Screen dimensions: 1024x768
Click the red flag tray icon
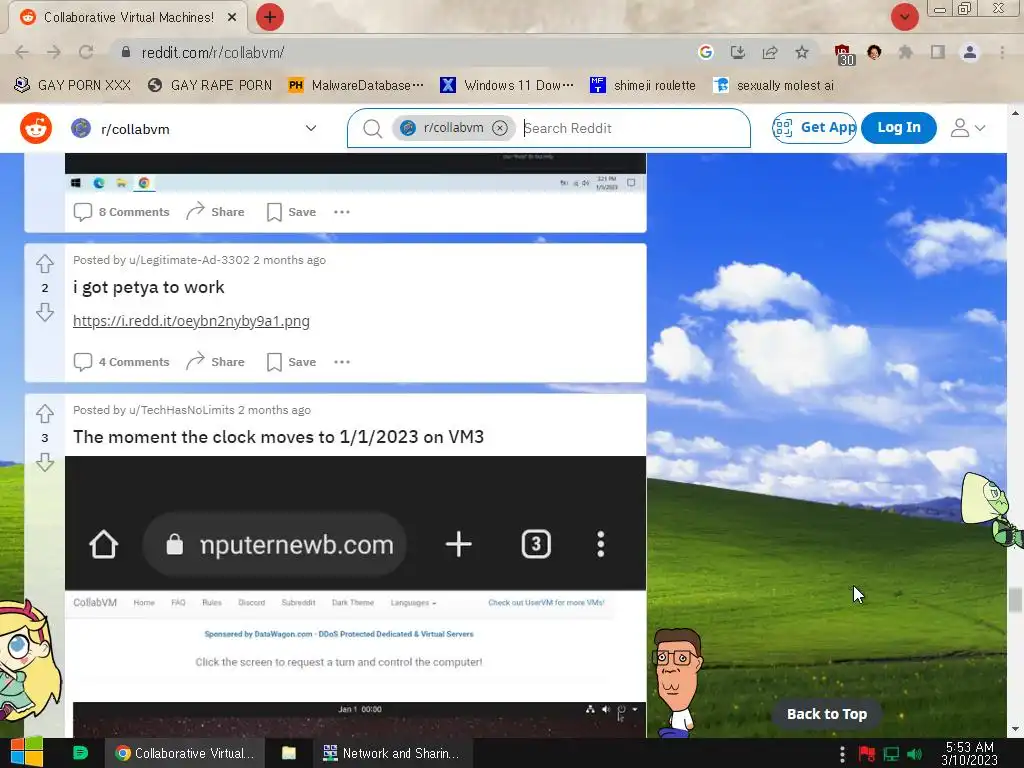click(x=867, y=754)
